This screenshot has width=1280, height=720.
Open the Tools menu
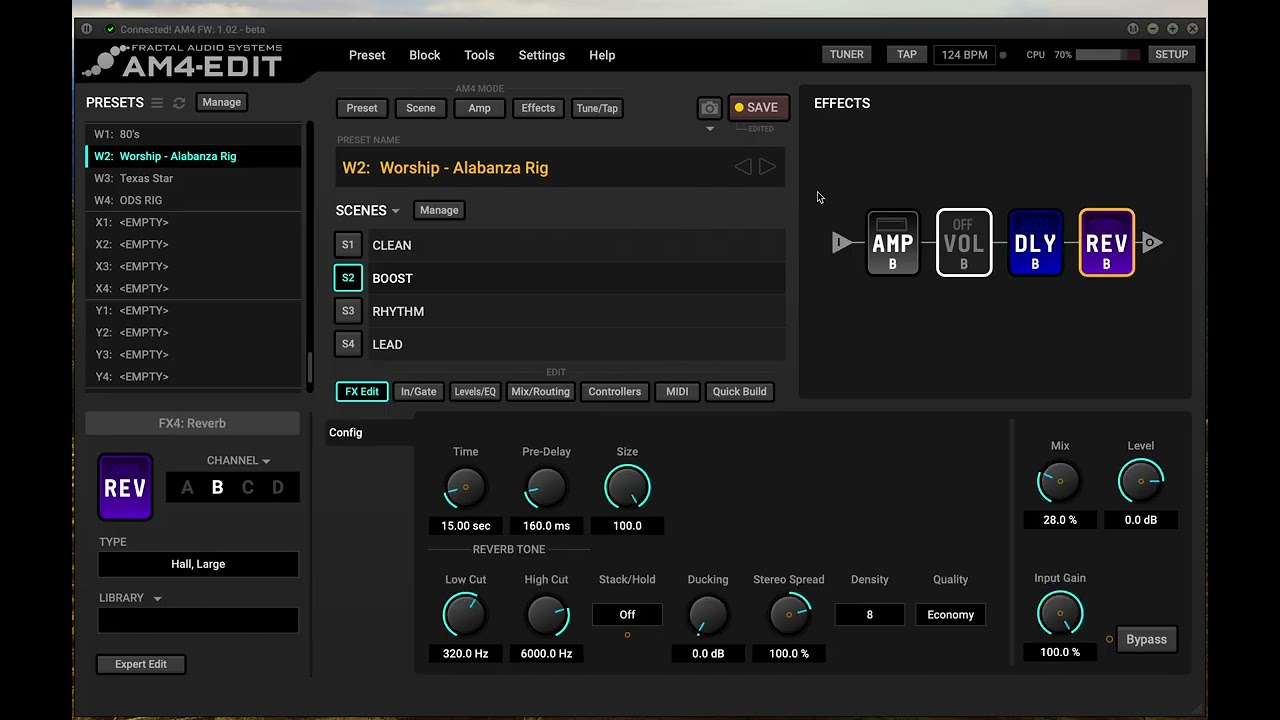click(x=479, y=55)
